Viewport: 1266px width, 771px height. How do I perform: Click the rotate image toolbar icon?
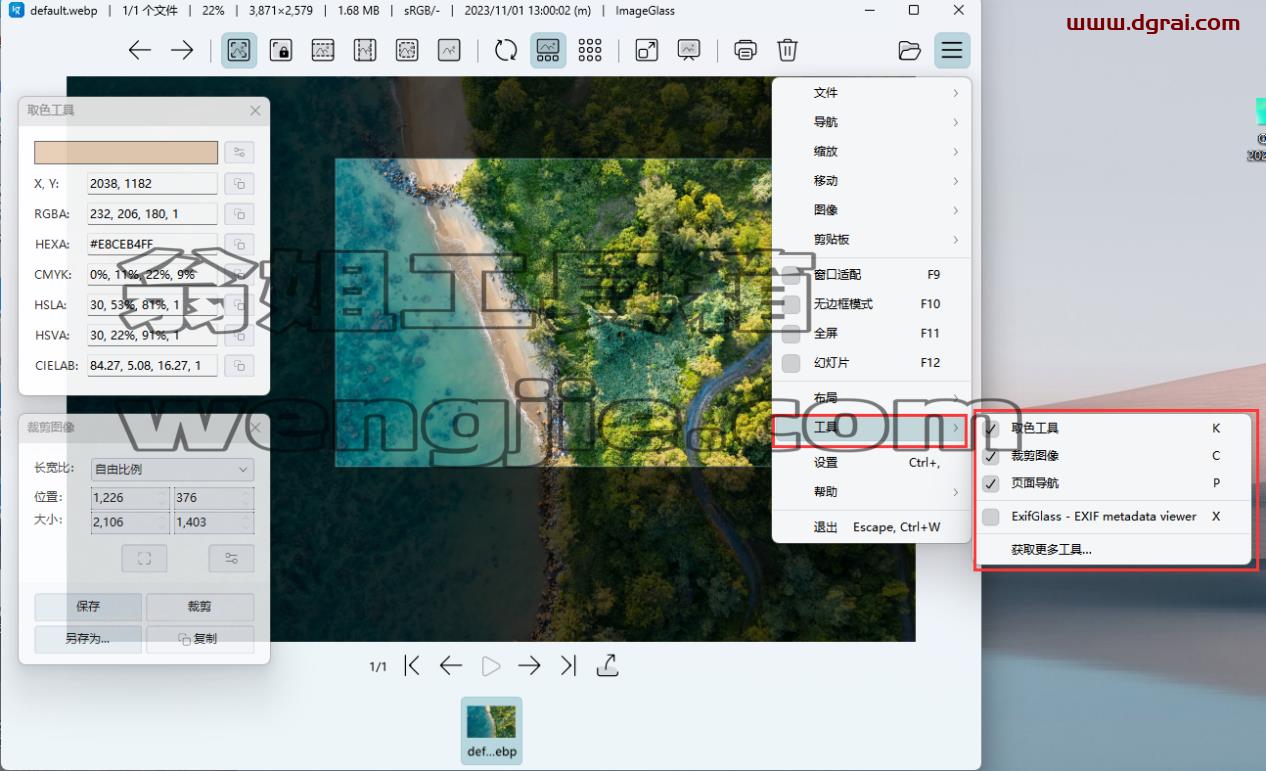[506, 50]
